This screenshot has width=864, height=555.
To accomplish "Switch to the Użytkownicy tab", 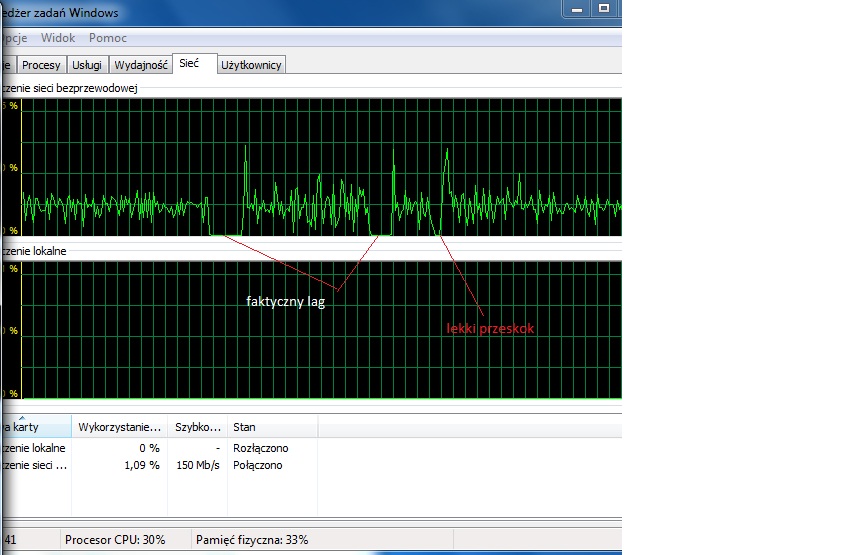I will pos(251,64).
